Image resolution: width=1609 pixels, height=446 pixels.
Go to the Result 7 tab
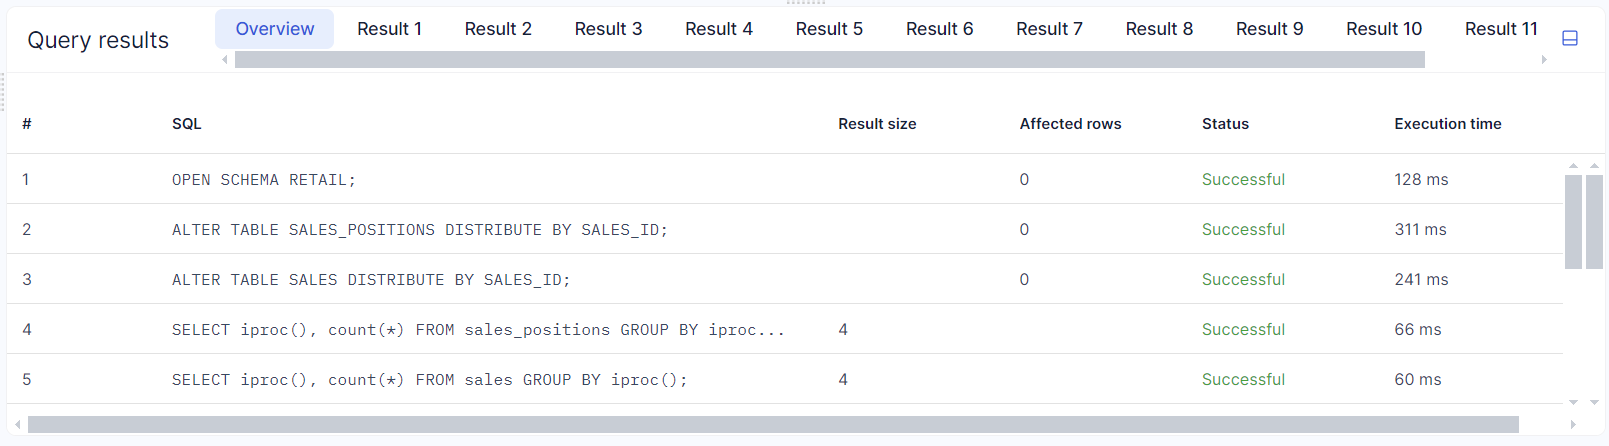pyautogui.click(x=1049, y=29)
